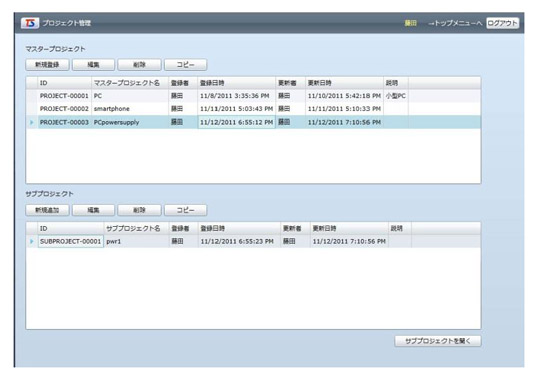This screenshot has height=381, width=540.
Task: Click the row arrow indicator beside PROJECT-00003
Action: pyautogui.click(x=32, y=122)
